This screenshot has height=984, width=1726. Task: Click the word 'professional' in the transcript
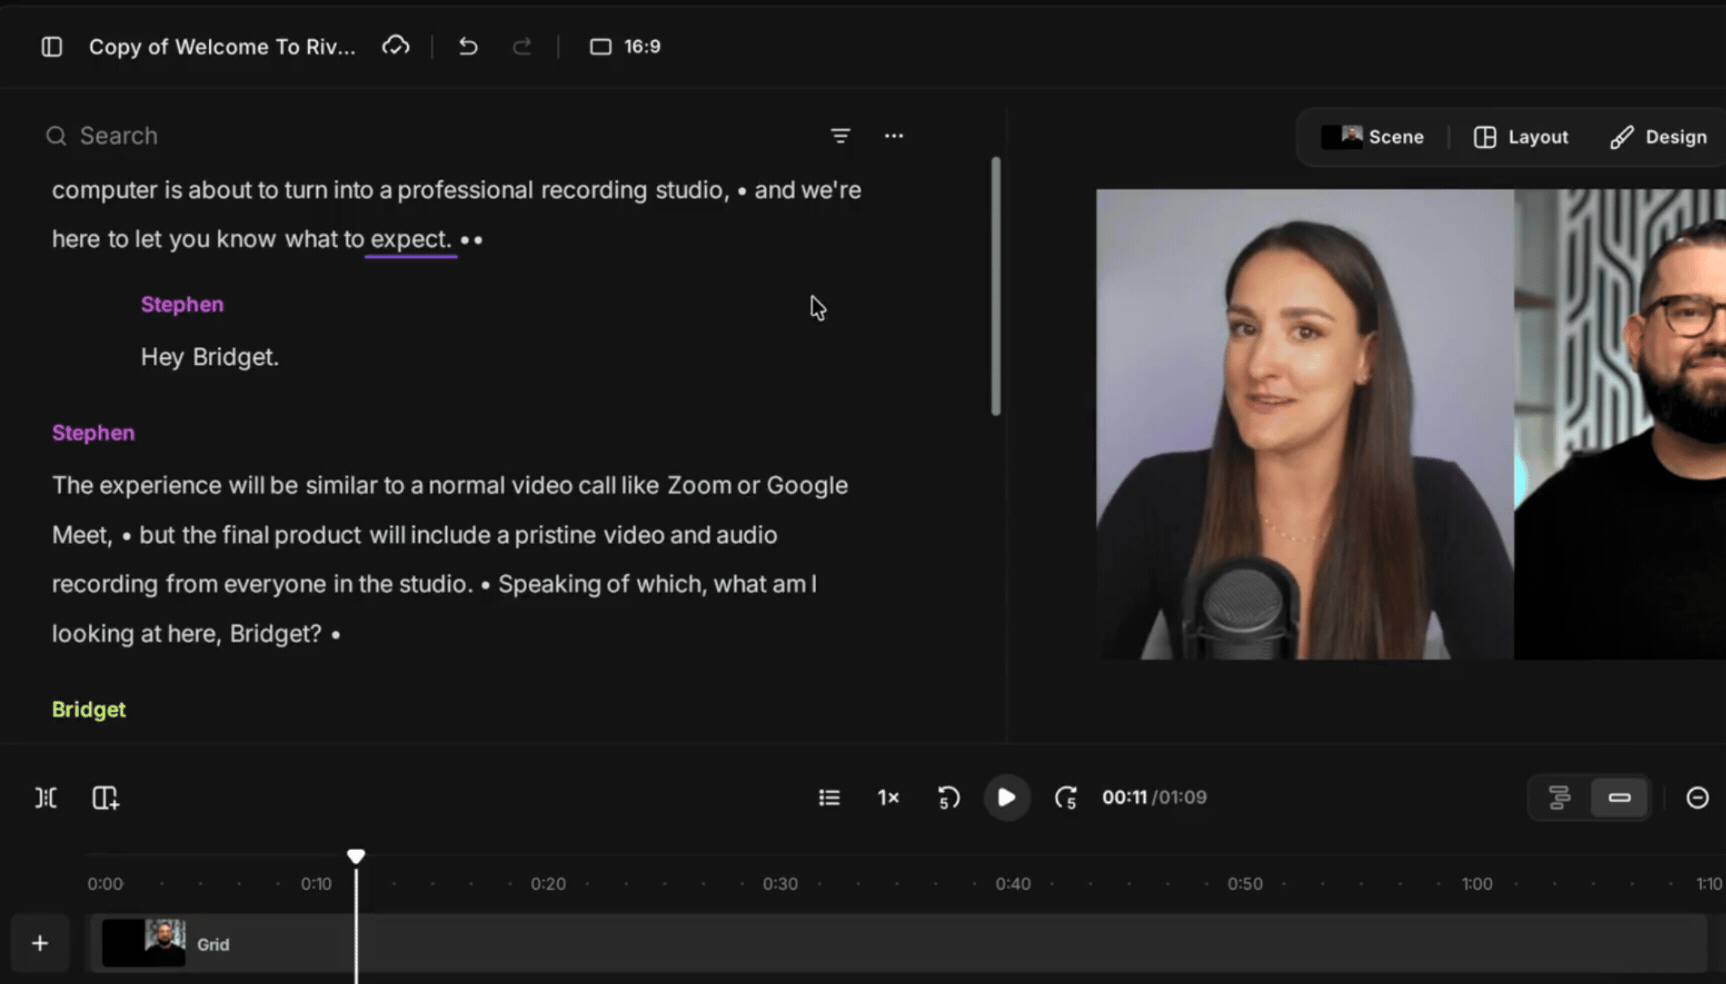click(x=465, y=190)
